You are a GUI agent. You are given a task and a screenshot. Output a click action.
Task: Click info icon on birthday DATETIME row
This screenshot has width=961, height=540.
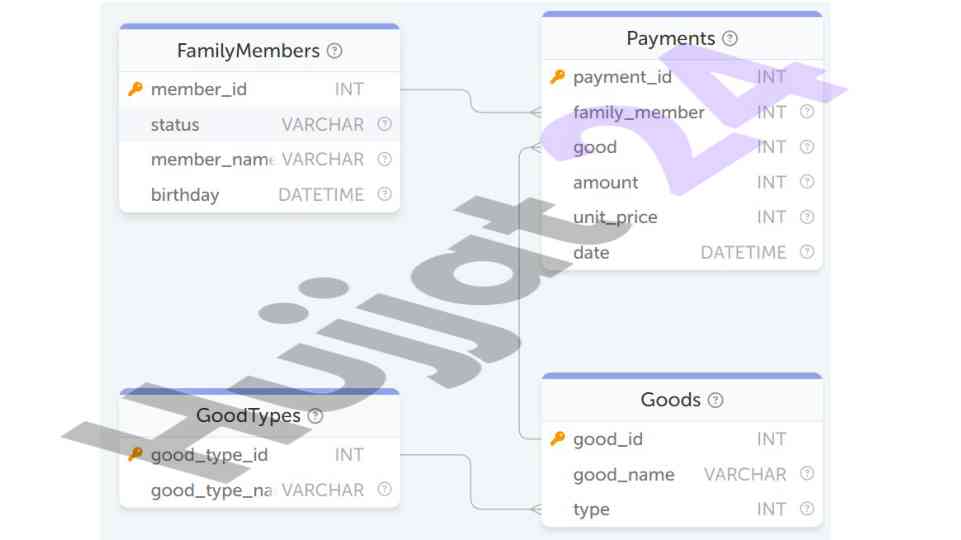point(384,194)
